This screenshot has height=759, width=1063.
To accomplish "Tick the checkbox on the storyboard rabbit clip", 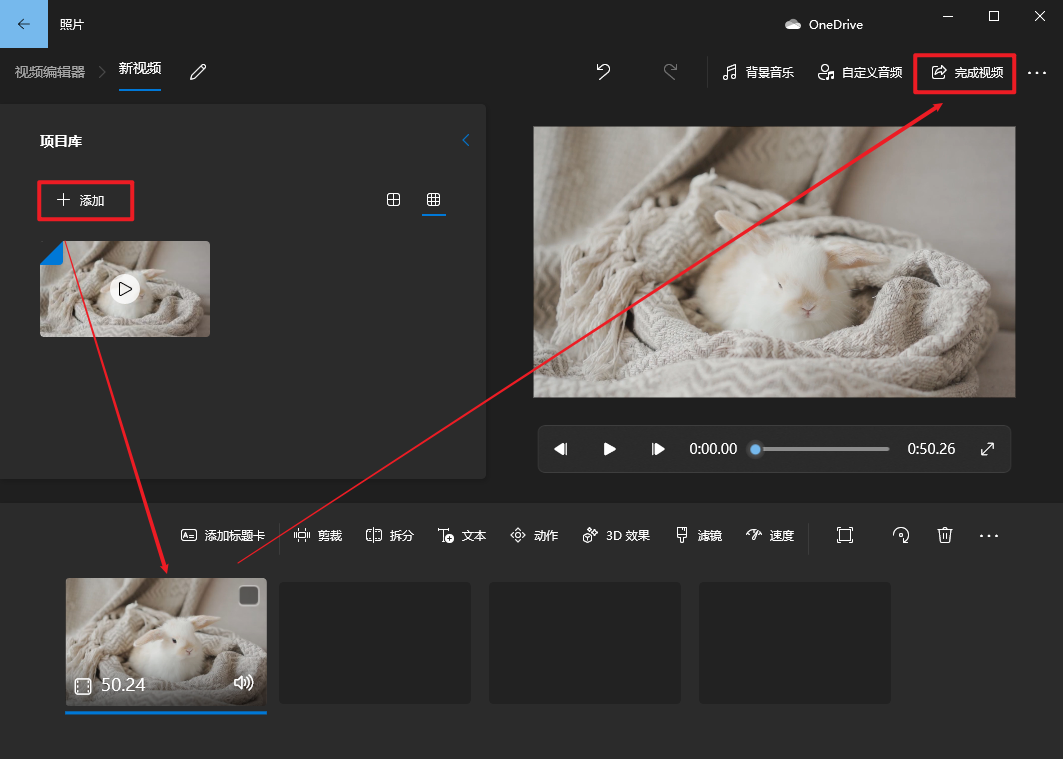I will [x=249, y=596].
